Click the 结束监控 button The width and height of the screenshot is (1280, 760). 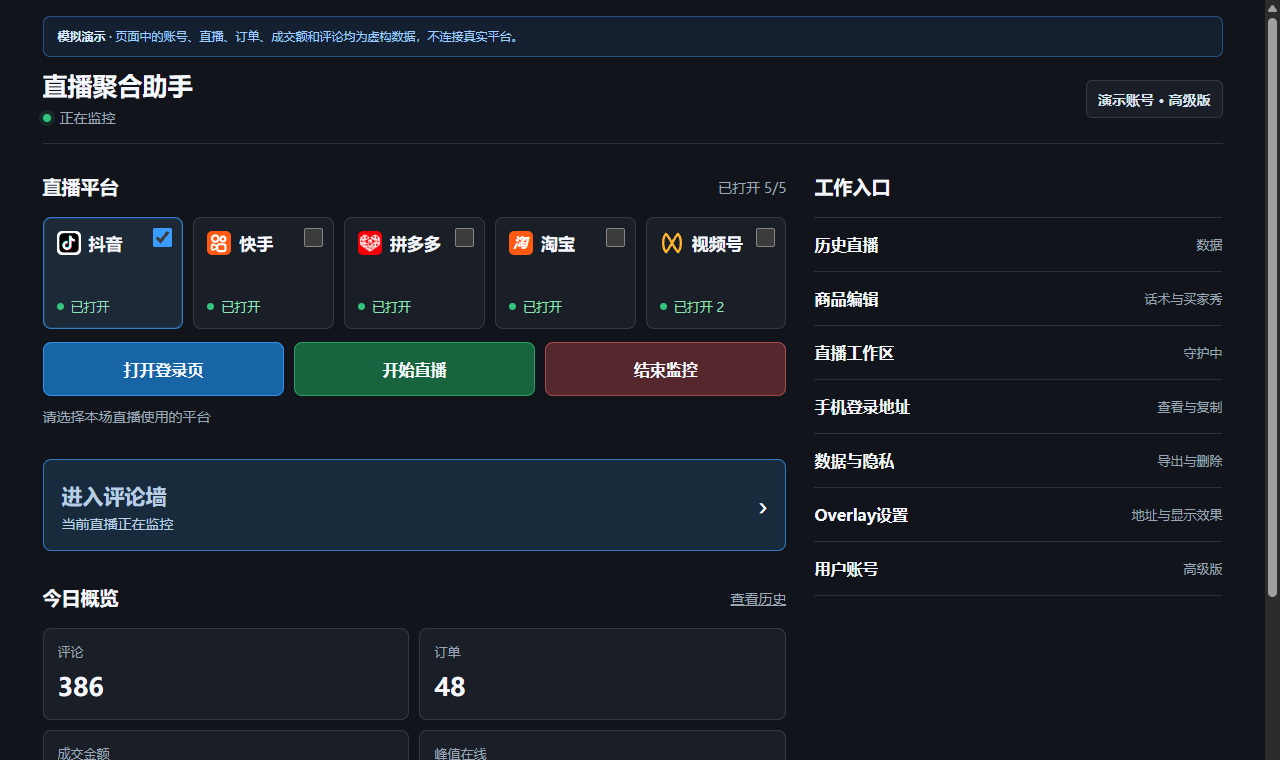coord(665,369)
